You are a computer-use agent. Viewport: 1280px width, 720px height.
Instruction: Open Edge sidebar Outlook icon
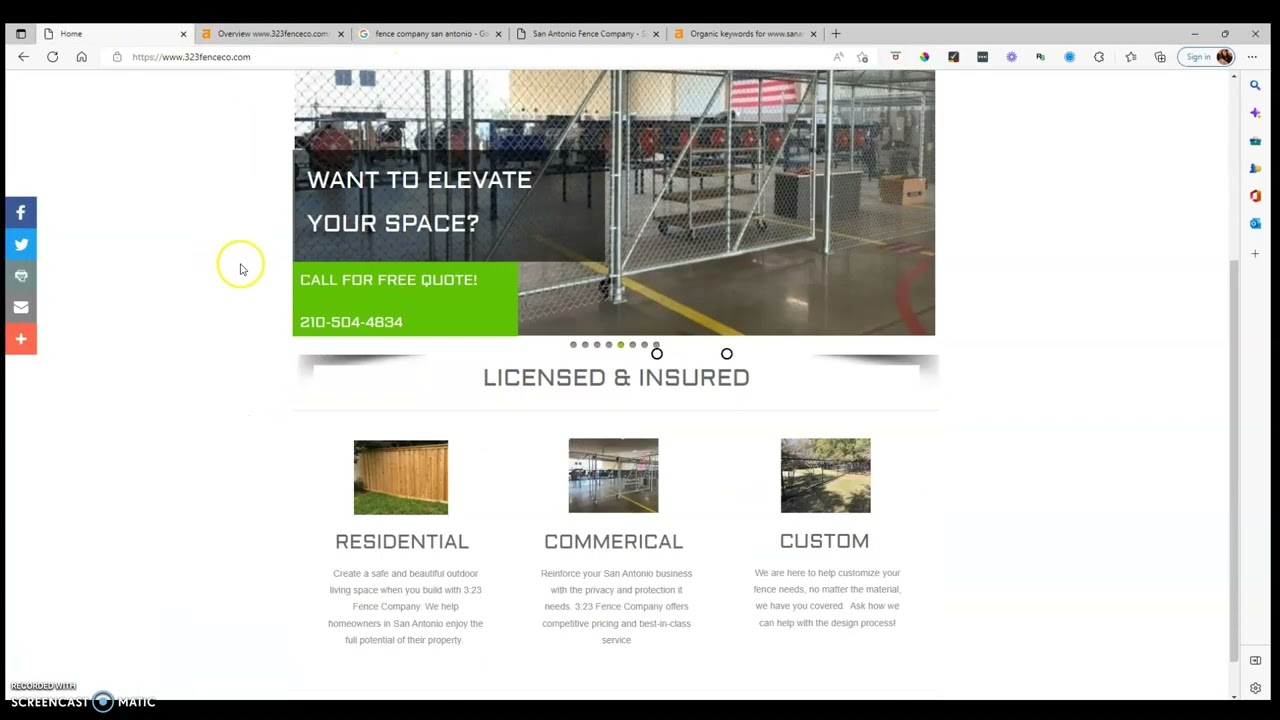coord(1255,223)
